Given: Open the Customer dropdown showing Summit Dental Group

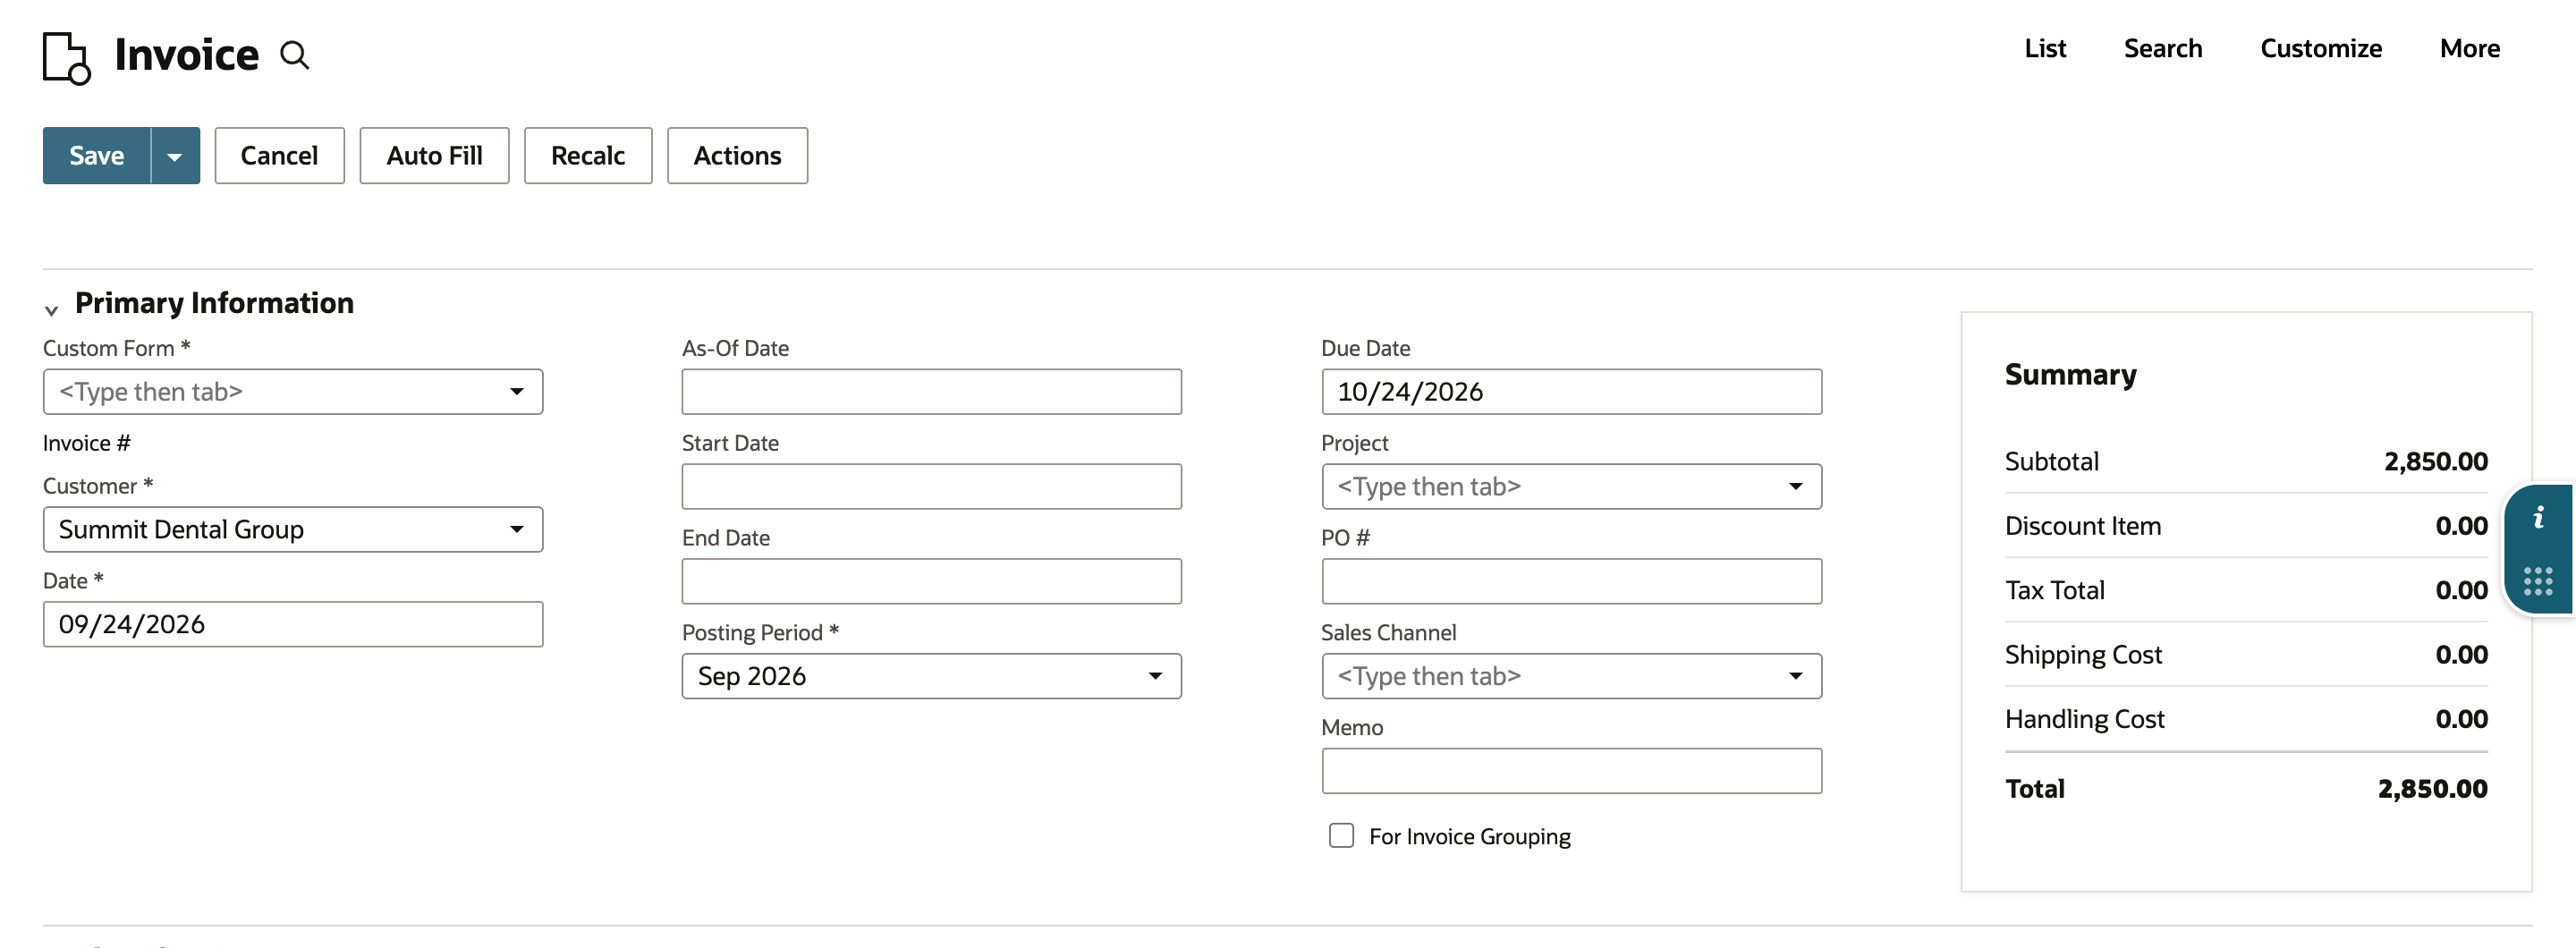Looking at the screenshot, I should (293, 529).
